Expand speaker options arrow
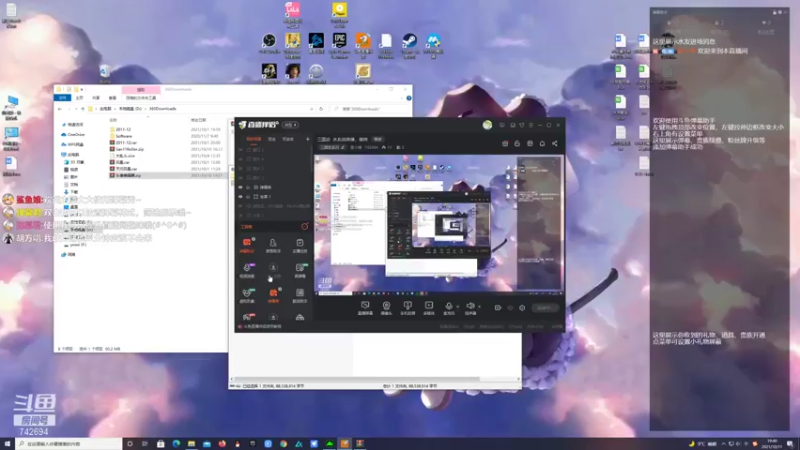Viewport: 800px width, 450px height. pyautogui.click(x=479, y=307)
